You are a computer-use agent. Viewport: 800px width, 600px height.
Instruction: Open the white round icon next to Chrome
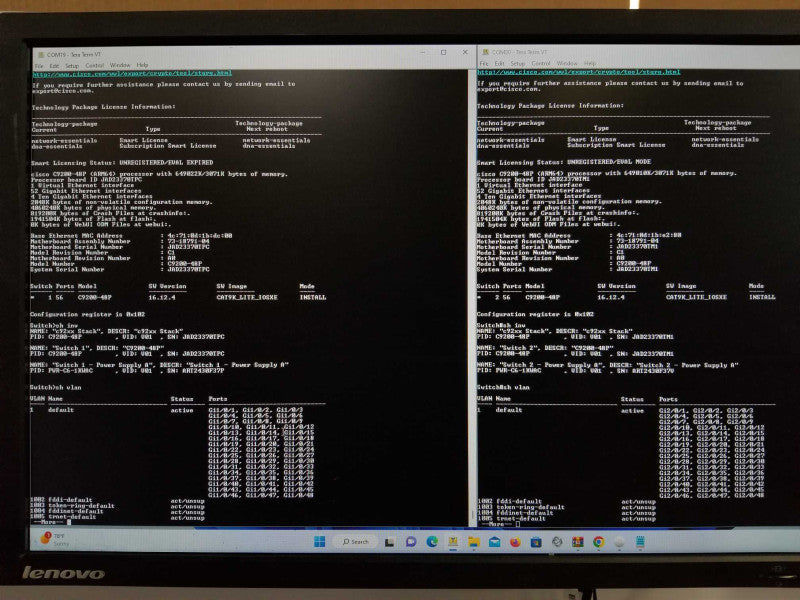(619, 542)
